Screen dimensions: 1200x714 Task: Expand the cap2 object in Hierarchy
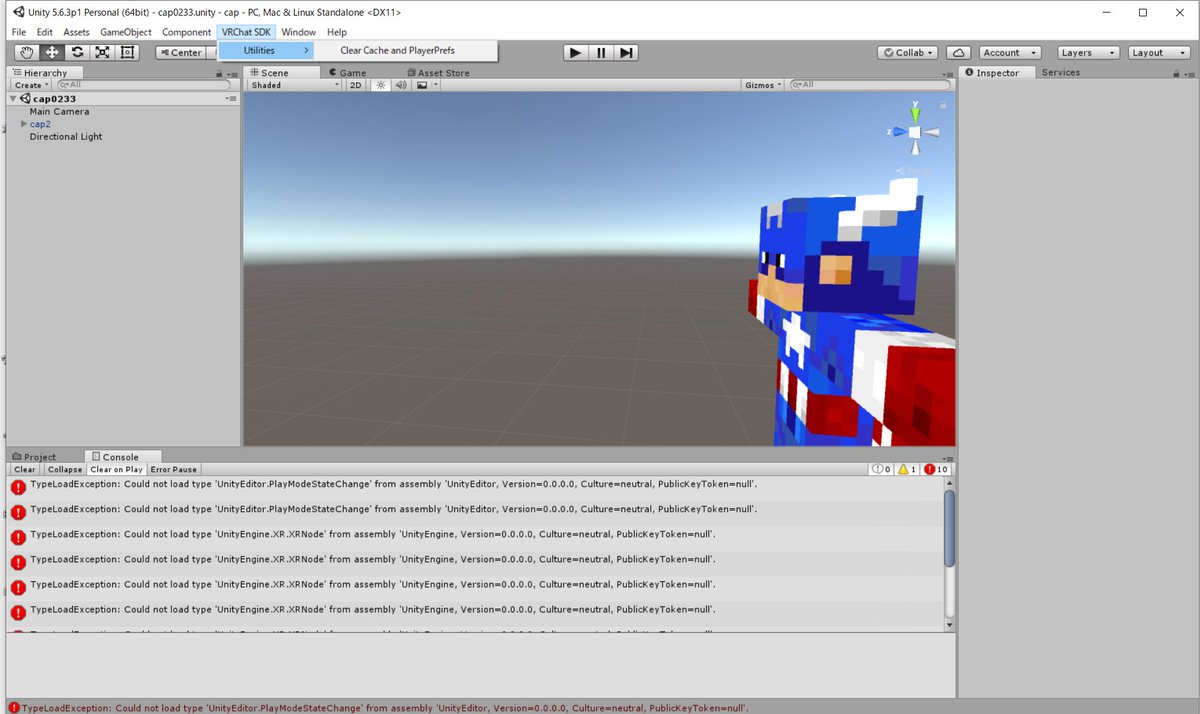point(24,124)
